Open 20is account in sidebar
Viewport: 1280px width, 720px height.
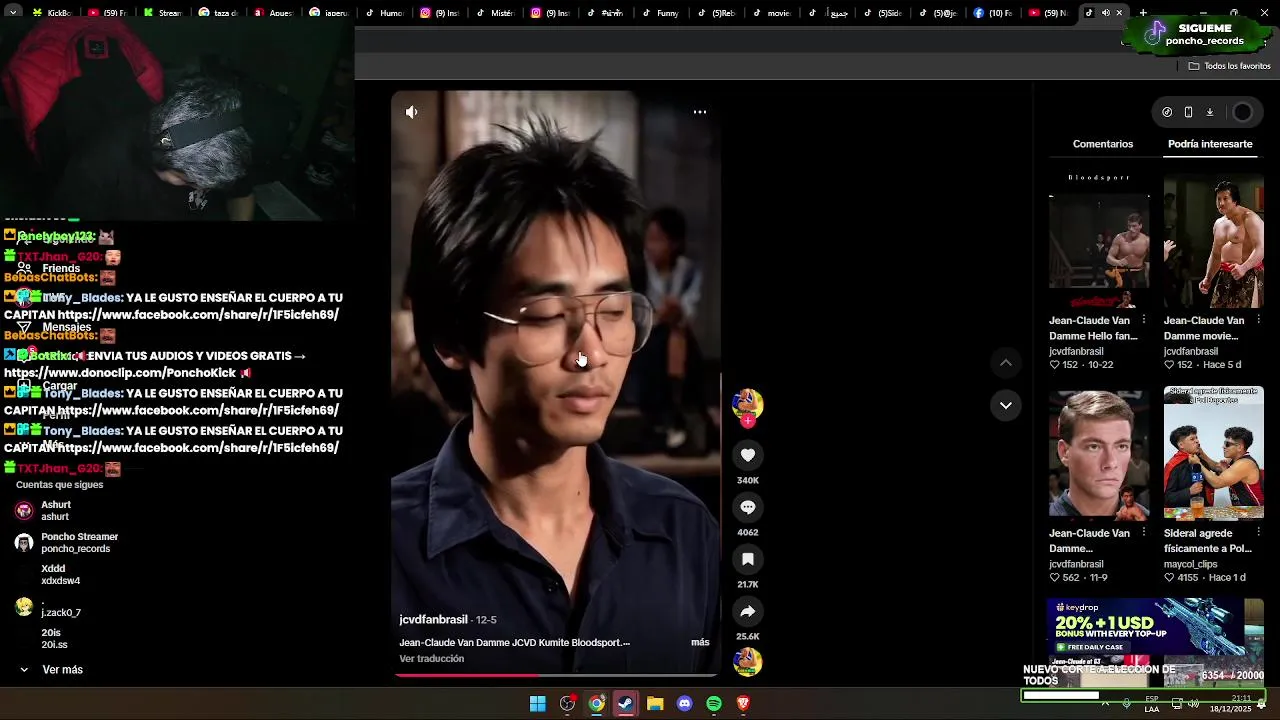[x=41, y=639]
